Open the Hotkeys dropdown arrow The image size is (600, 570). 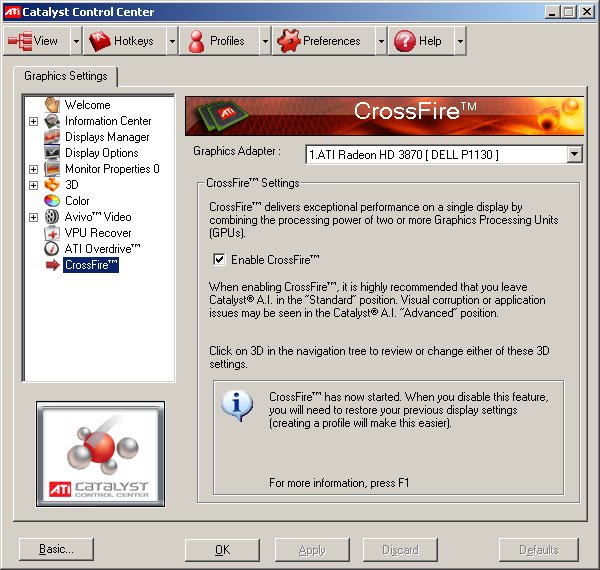point(172,41)
